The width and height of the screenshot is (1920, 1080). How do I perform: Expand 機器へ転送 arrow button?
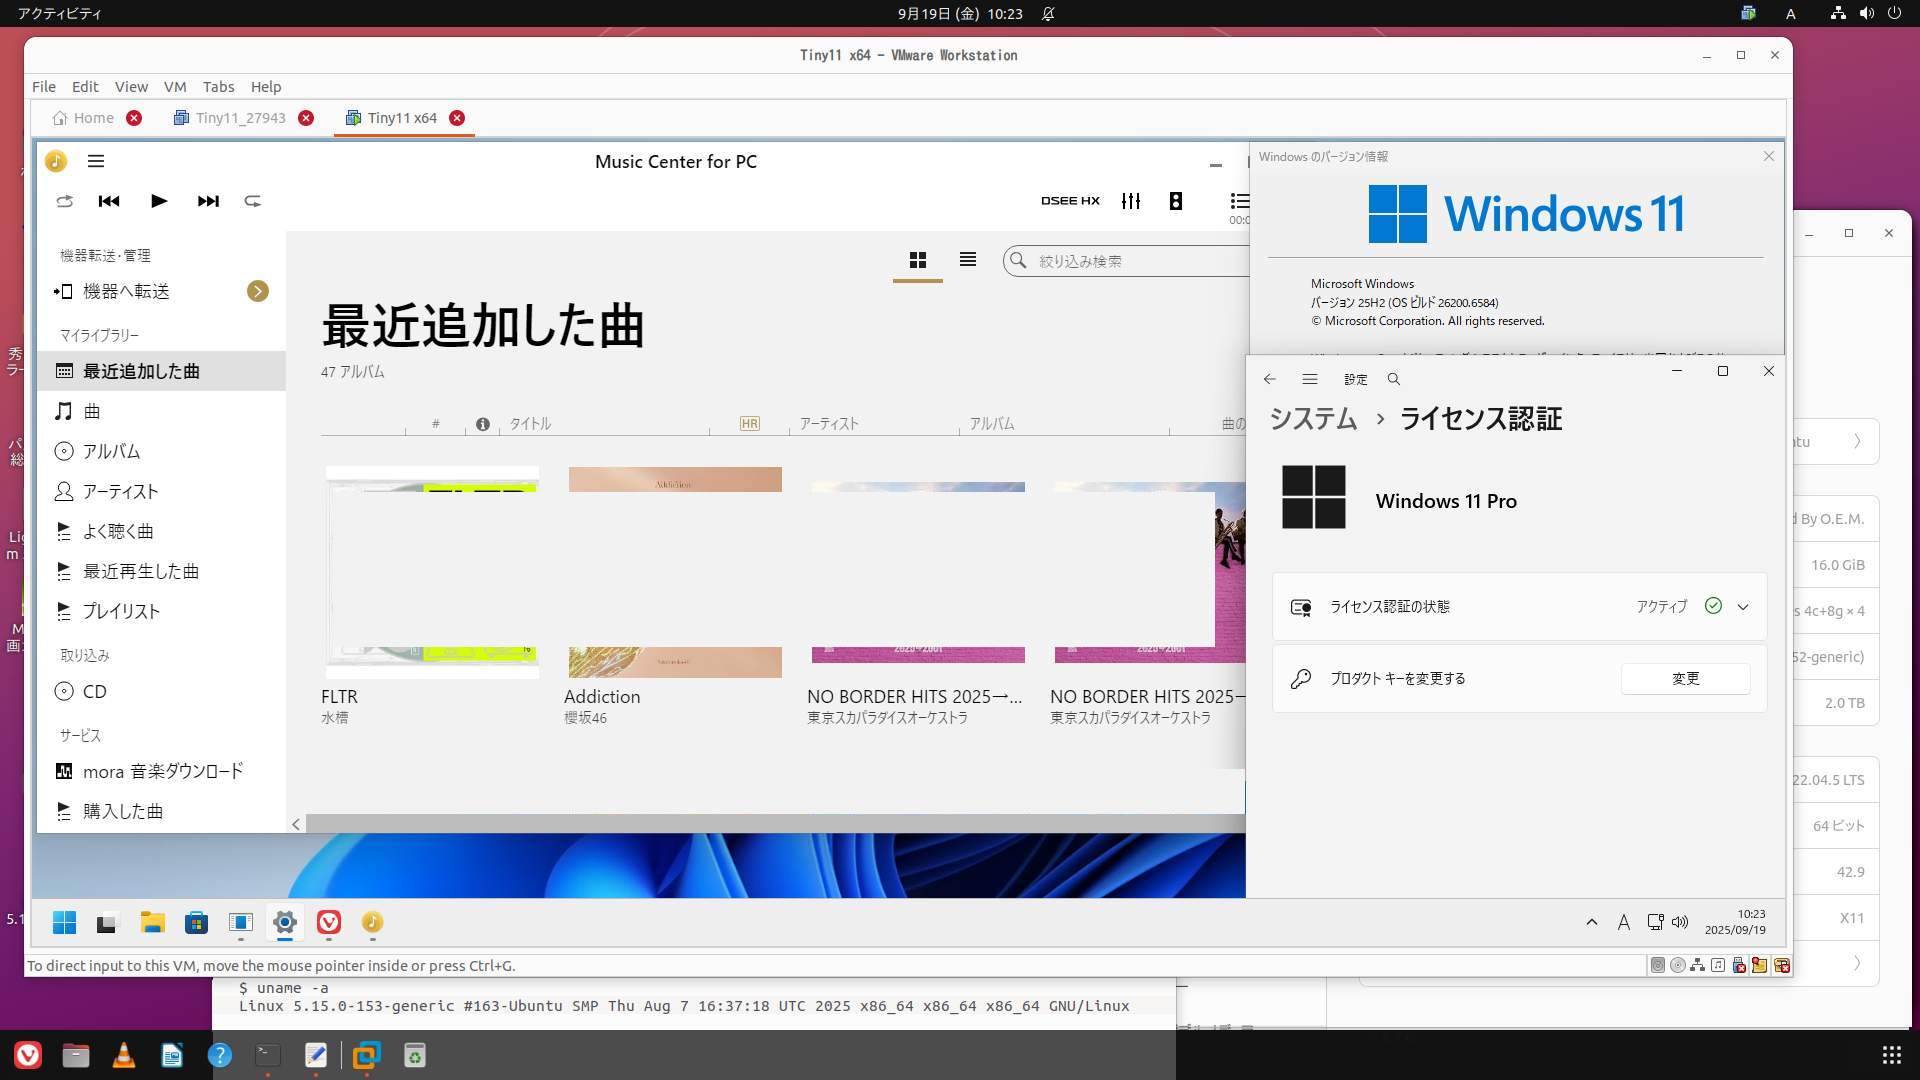click(258, 291)
